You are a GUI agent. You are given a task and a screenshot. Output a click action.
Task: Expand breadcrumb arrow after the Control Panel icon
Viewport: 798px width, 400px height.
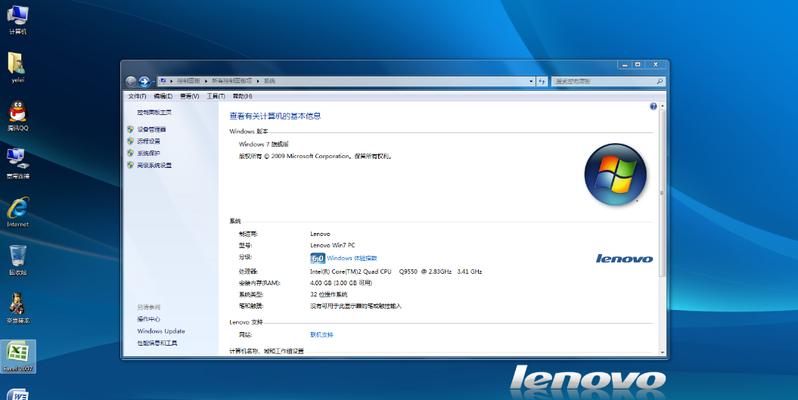coord(172,81)
